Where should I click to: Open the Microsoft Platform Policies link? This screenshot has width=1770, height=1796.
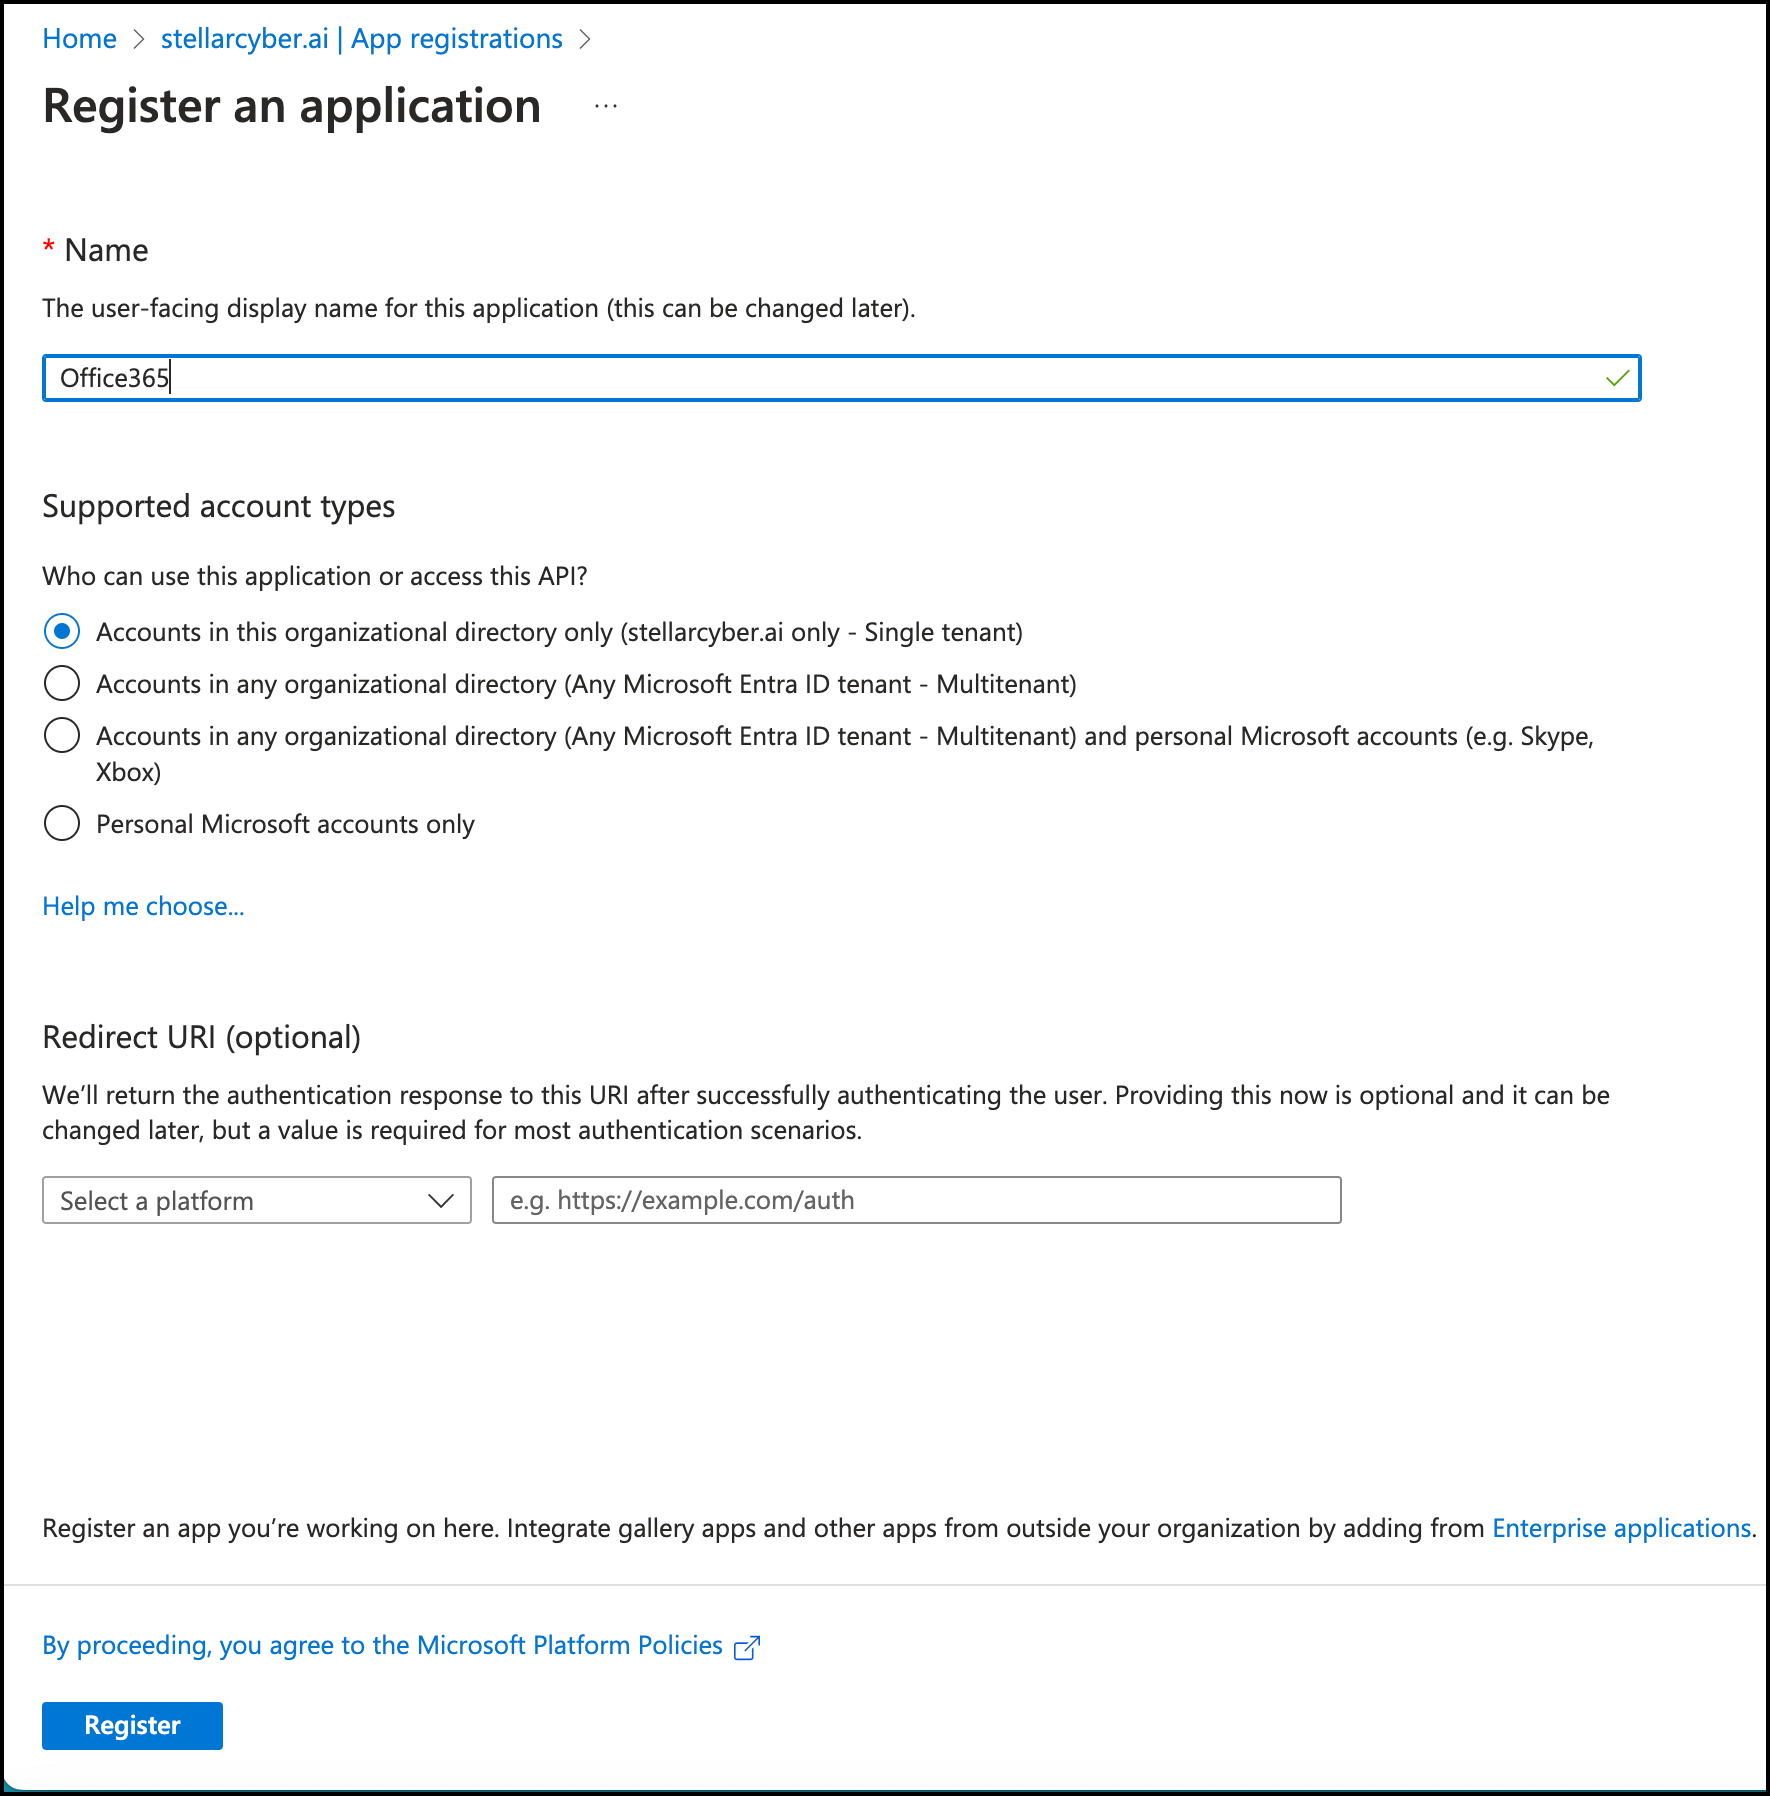click(382, 1645)
